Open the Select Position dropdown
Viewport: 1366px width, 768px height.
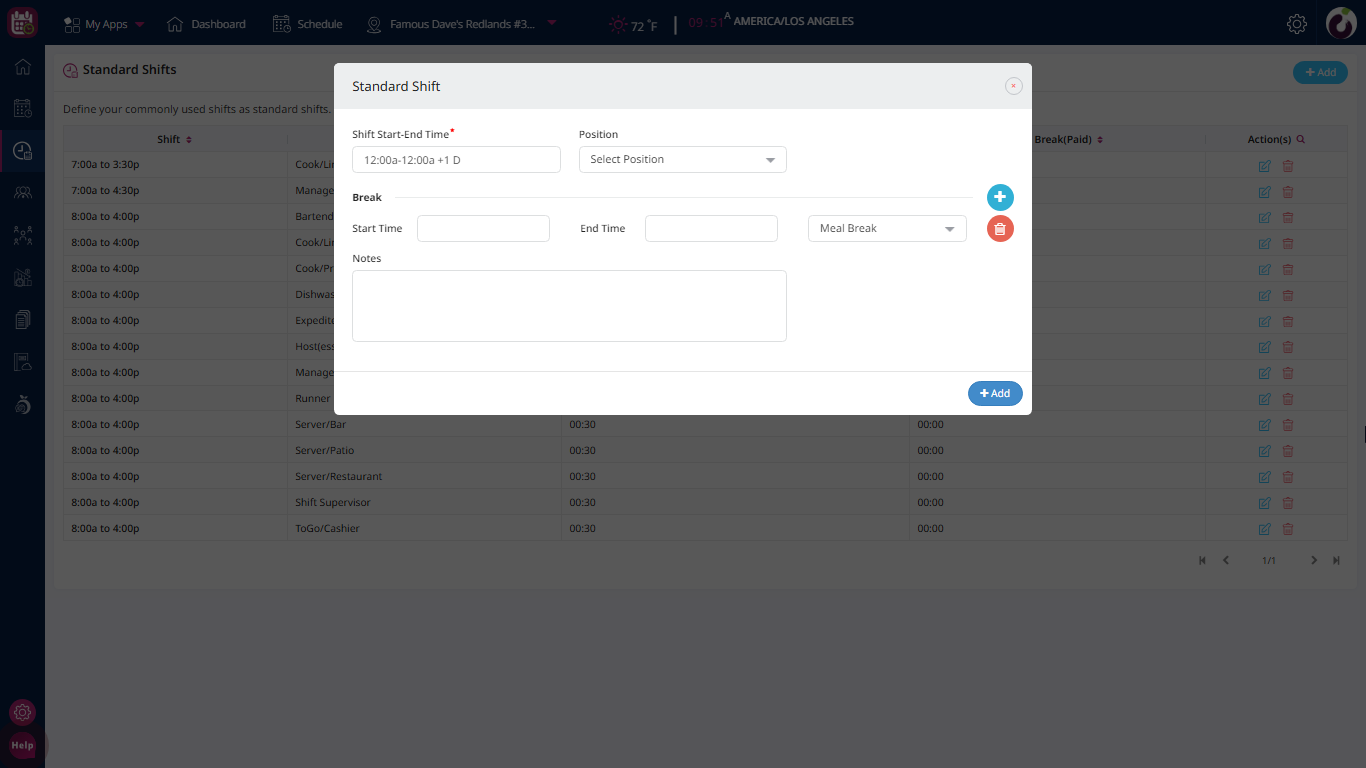point(682,159)
